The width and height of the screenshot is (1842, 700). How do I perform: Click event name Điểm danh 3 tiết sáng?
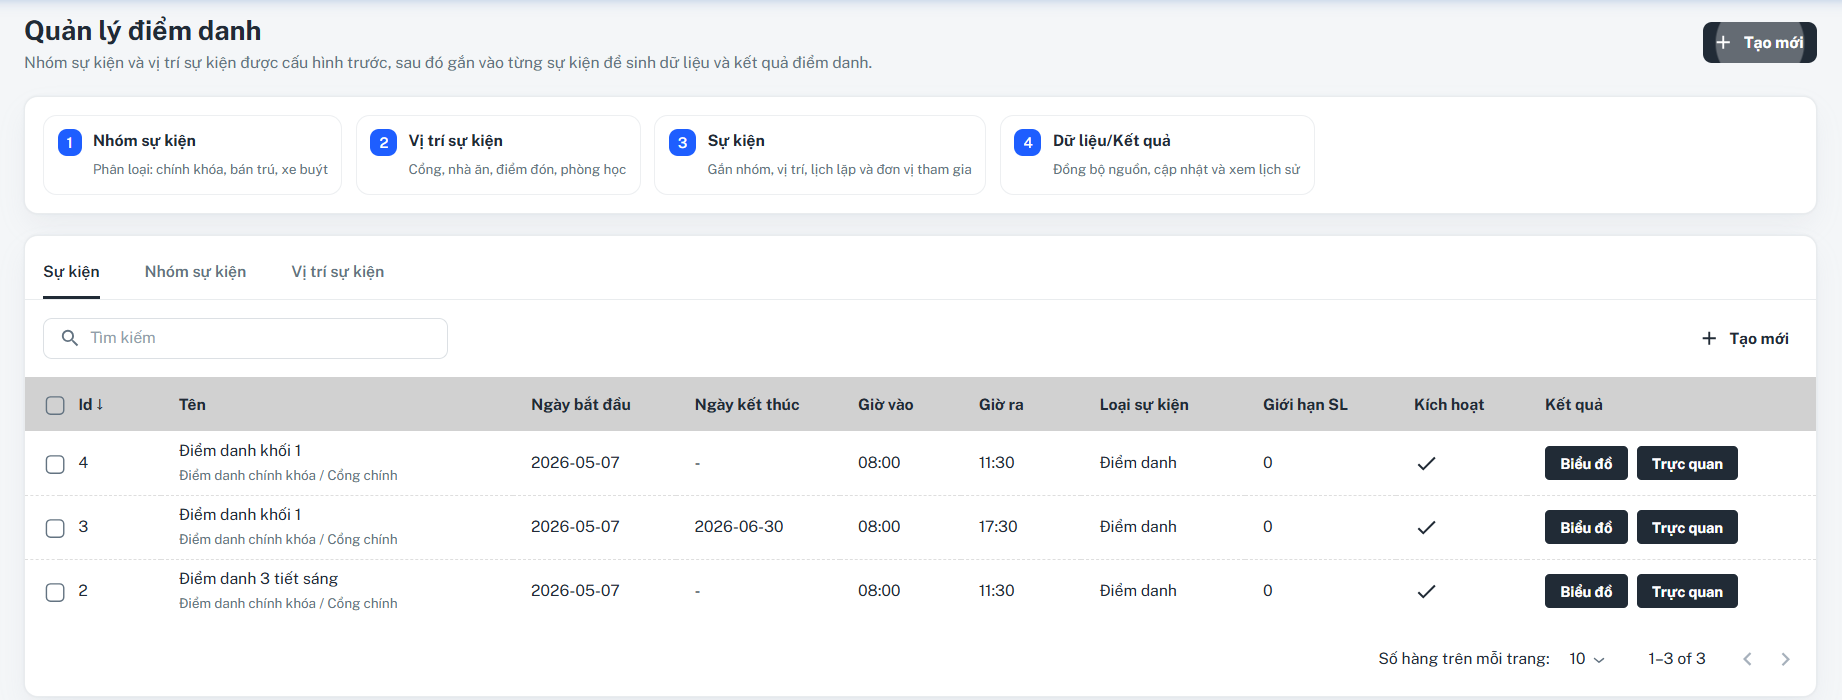pos(258,579)
